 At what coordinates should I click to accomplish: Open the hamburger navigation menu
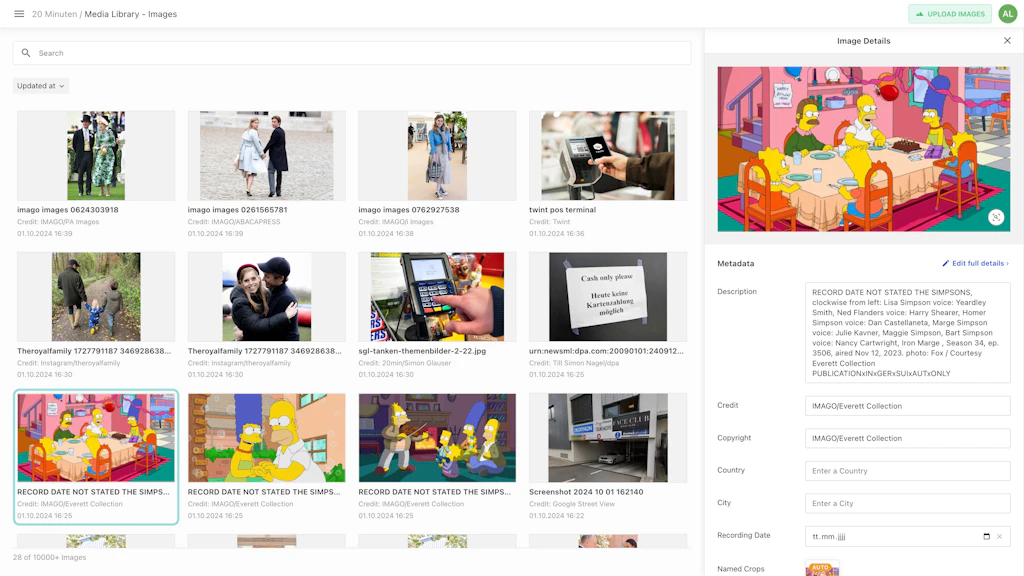pyautogui.click(x=19, y=14)
